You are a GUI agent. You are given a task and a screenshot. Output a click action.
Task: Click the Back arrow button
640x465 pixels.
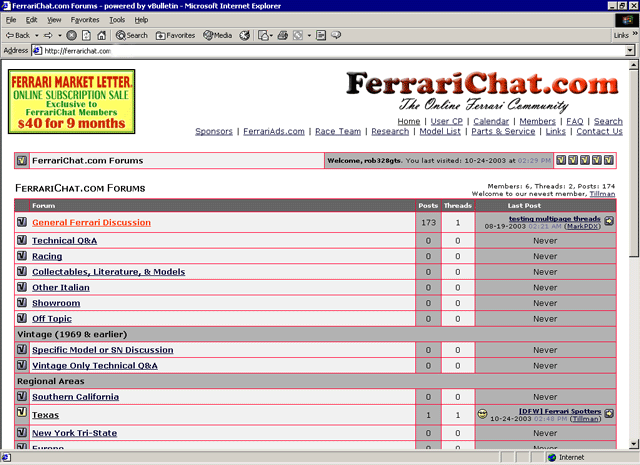pyautogui.click(x=18, y=36)
